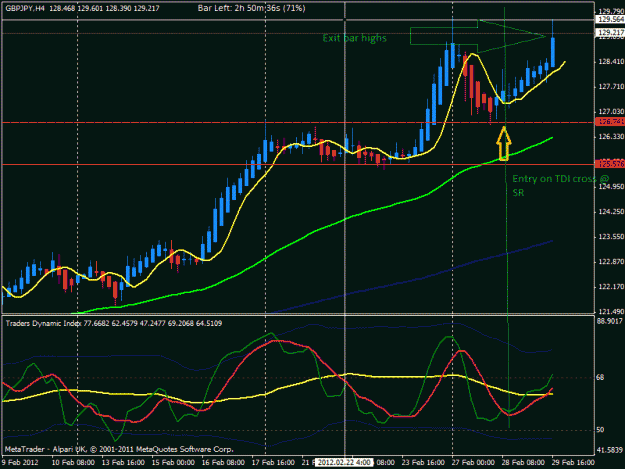The image size is (625, 469).
Task: Click the red 125.576 price level tag
Action: (610, 163)
